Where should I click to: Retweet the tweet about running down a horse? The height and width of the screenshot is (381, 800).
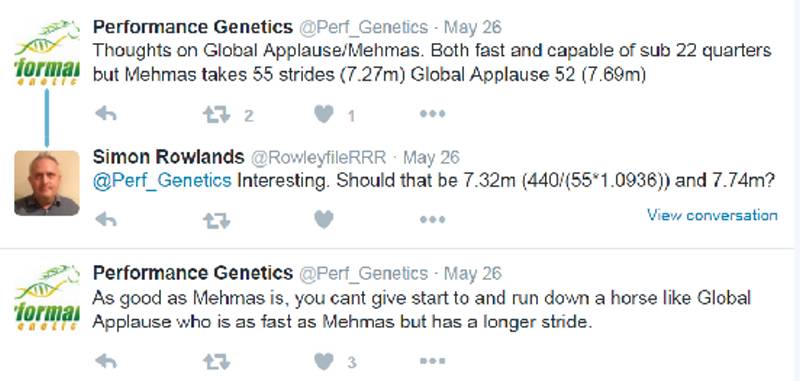tap(216, 362)
